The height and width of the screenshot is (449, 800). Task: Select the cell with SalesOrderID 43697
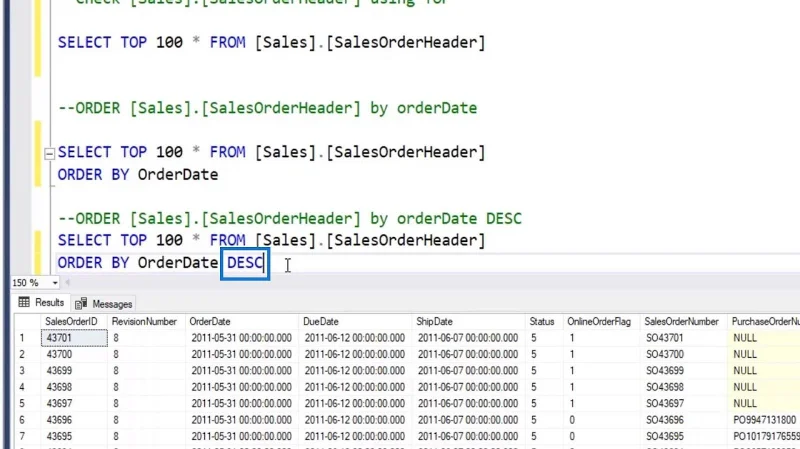coord(74,403)
